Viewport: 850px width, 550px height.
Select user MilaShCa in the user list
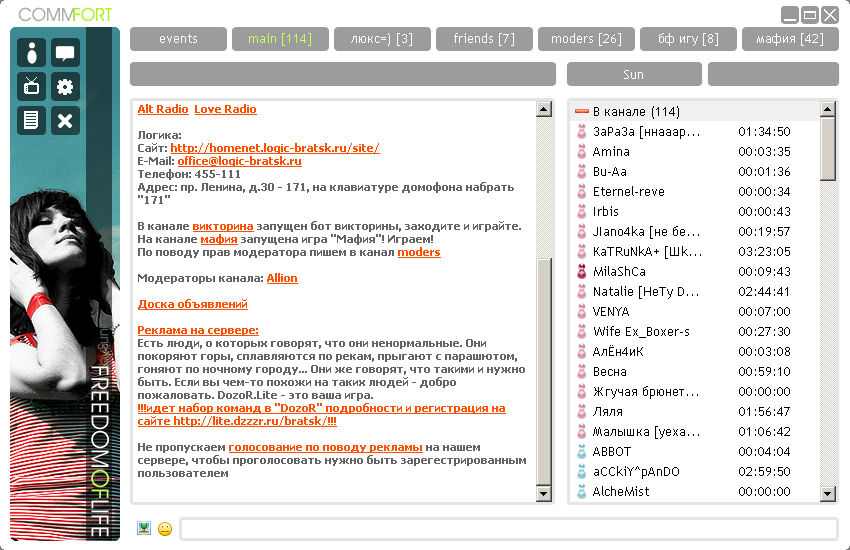tap(619, 272)
